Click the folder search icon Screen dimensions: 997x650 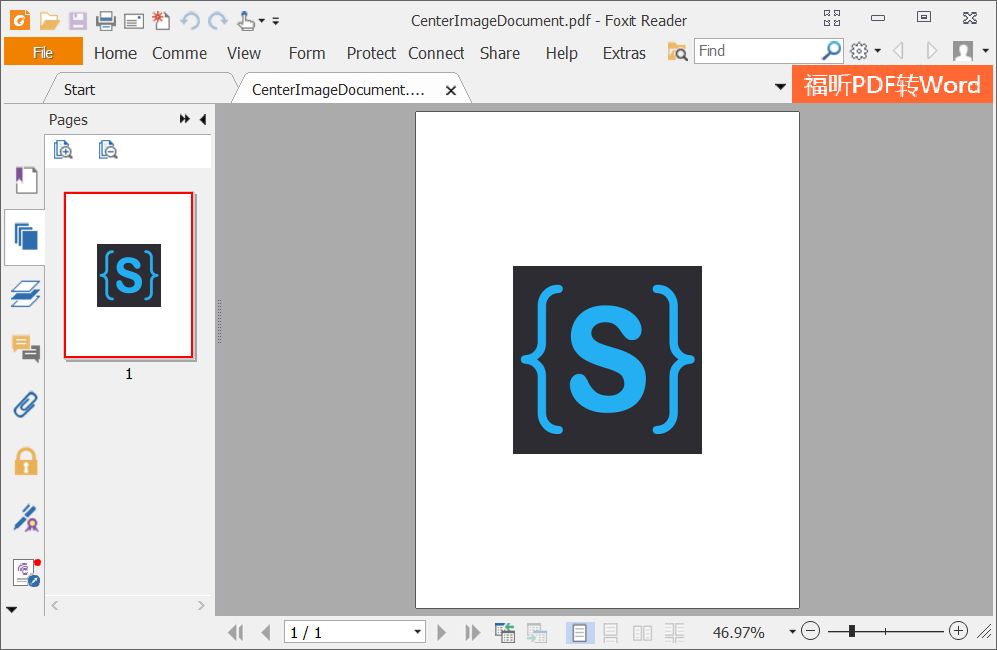pyautogui.click(x=677, y=51)
